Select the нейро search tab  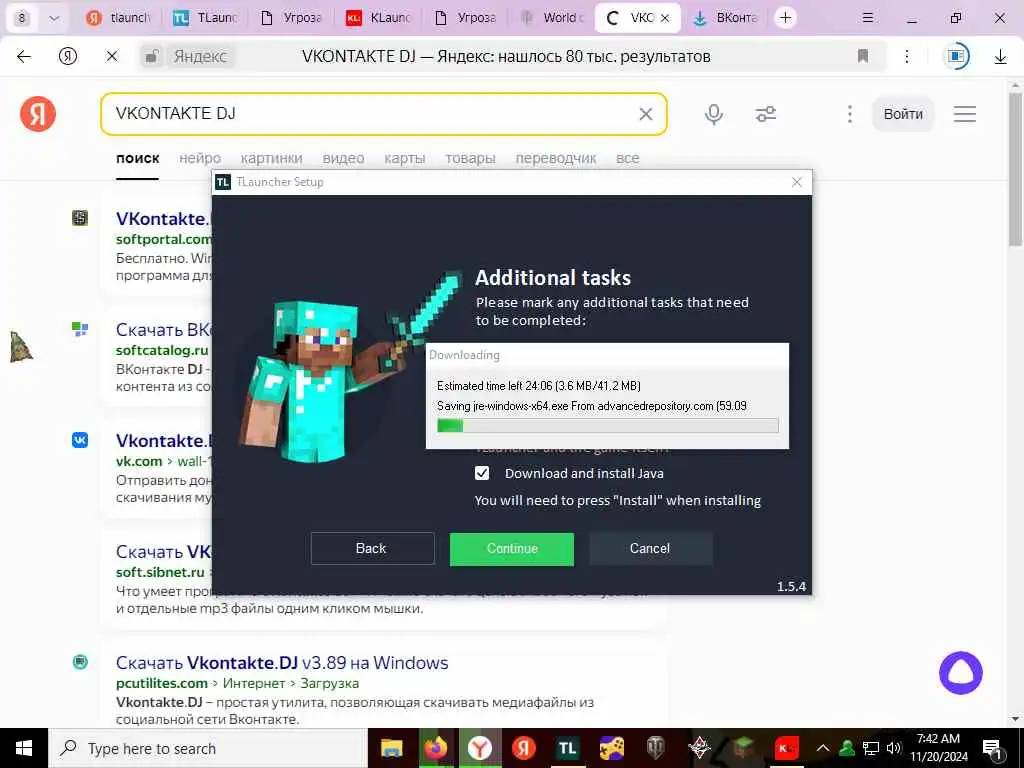pyautogui.click(x=200, y=158)
